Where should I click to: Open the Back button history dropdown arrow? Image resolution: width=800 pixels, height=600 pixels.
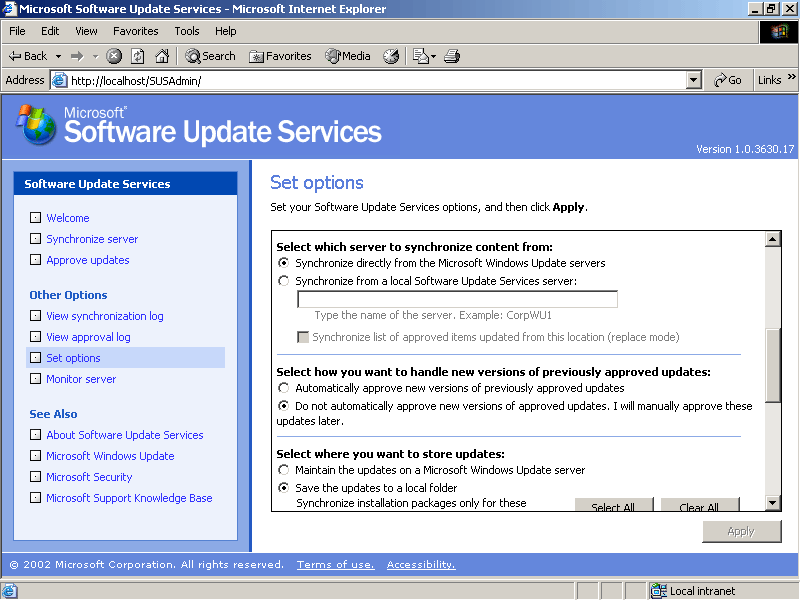click(x=58, y=56)
